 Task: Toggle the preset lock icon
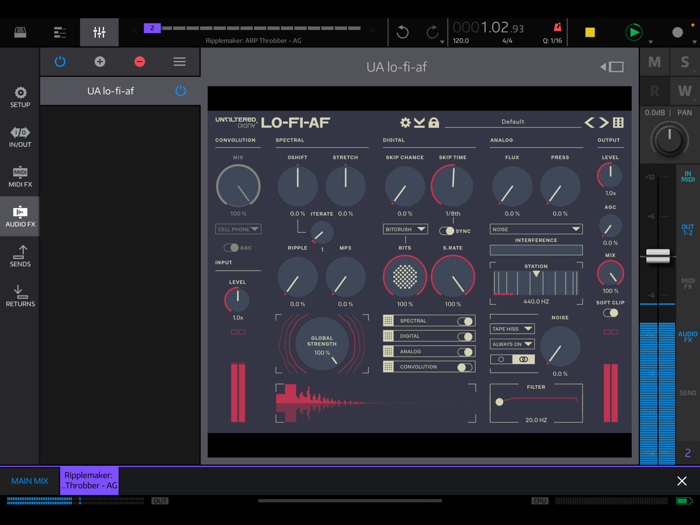433,122
